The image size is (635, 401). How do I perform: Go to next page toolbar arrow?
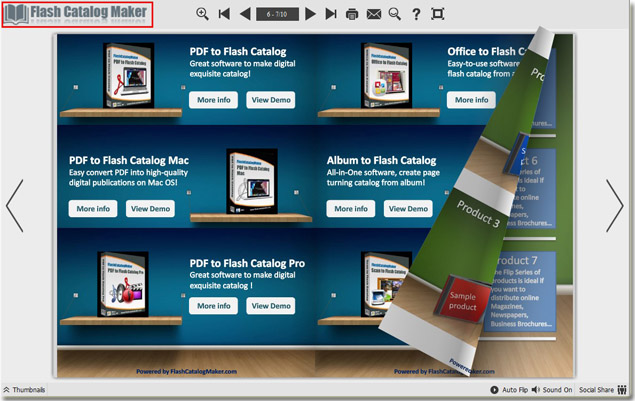click(310, 14)
